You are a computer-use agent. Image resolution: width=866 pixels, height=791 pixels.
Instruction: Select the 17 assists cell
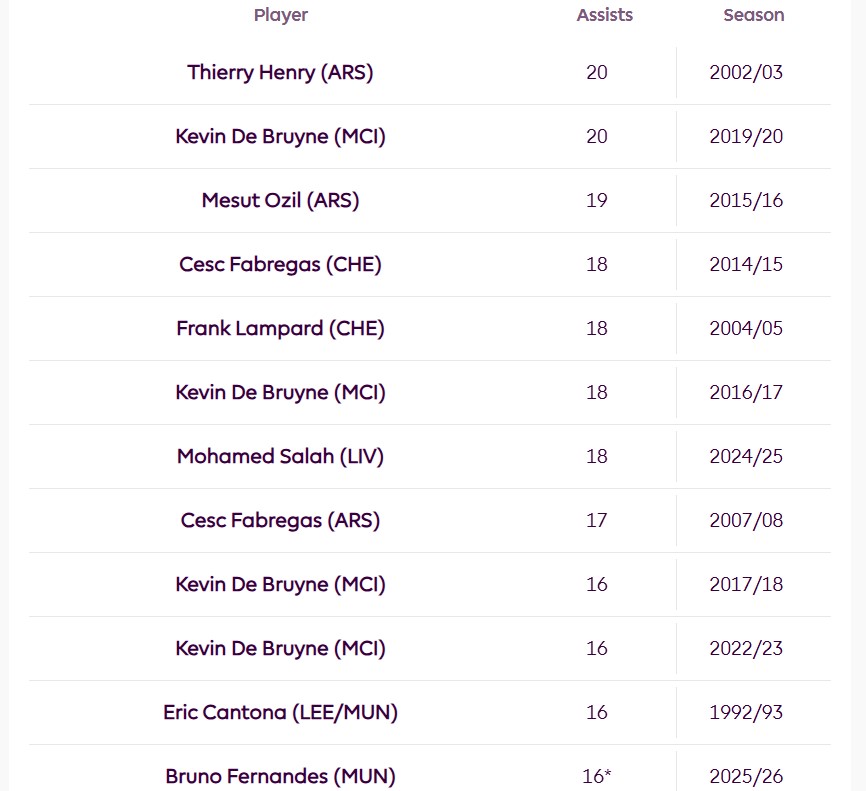coord(597,520)
